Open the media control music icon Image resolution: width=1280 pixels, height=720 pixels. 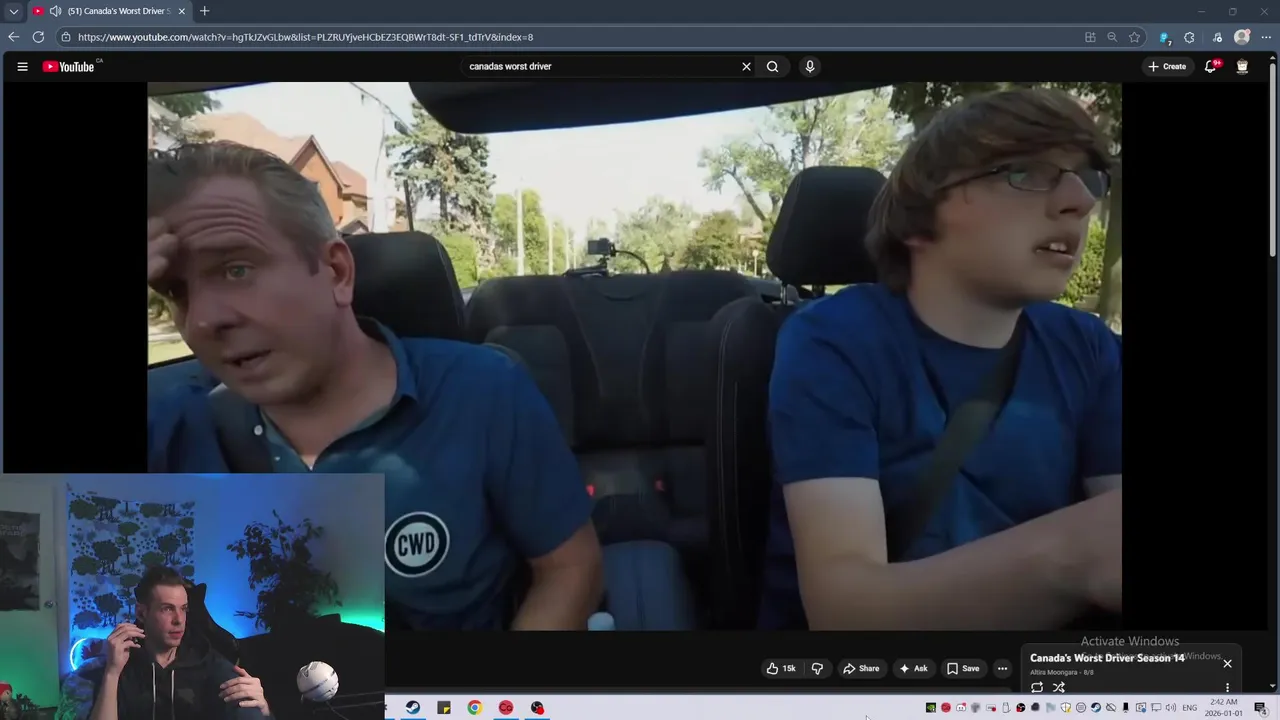[x=1216, y=37]
